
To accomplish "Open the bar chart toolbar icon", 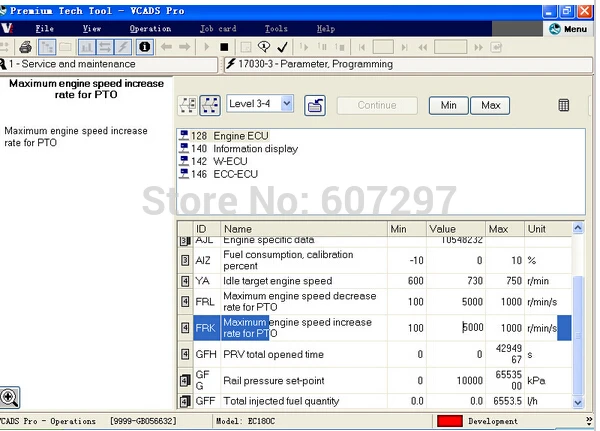I will (x=86, y=47).
